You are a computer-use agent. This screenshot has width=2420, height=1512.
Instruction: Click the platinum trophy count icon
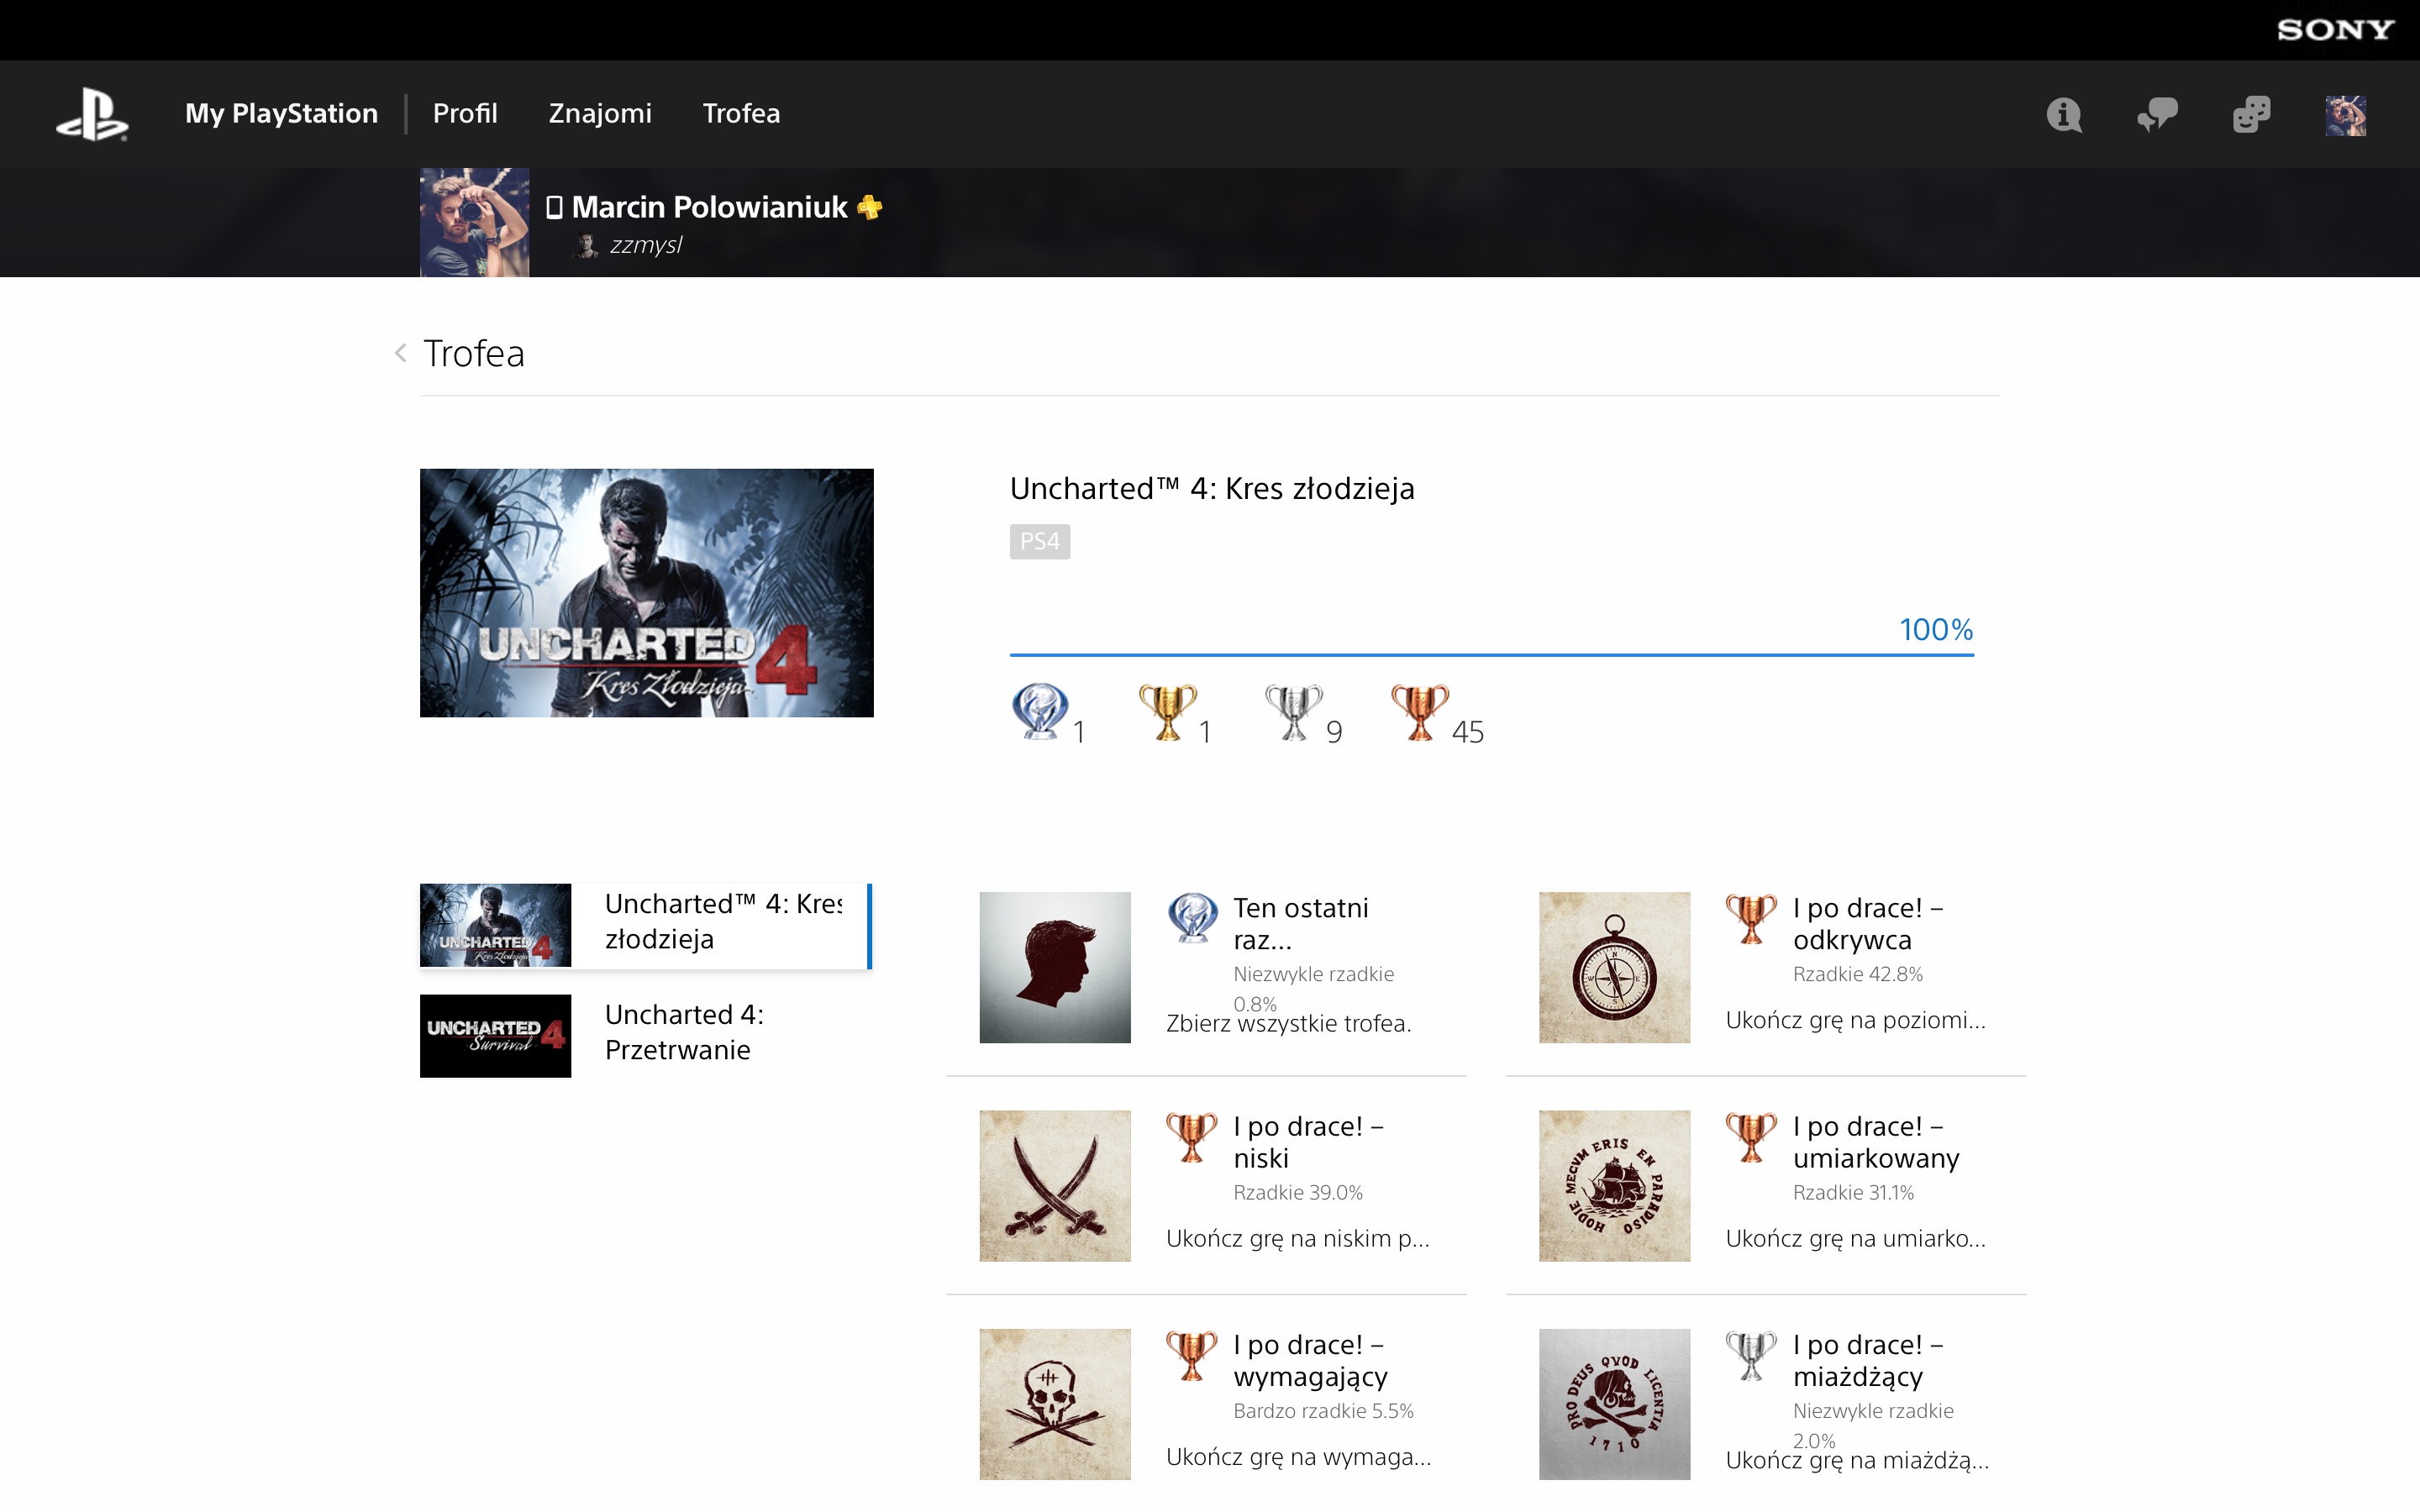[1040, 711]
